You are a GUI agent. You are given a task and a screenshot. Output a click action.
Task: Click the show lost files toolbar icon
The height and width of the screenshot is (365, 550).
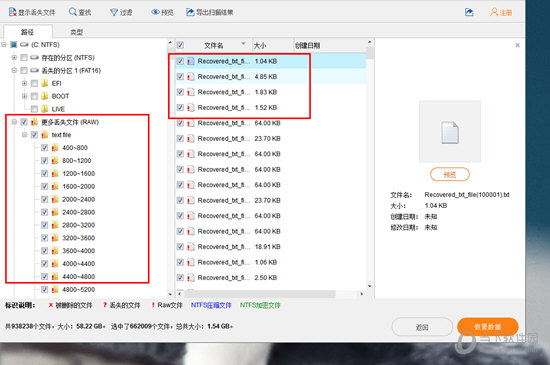13,12
